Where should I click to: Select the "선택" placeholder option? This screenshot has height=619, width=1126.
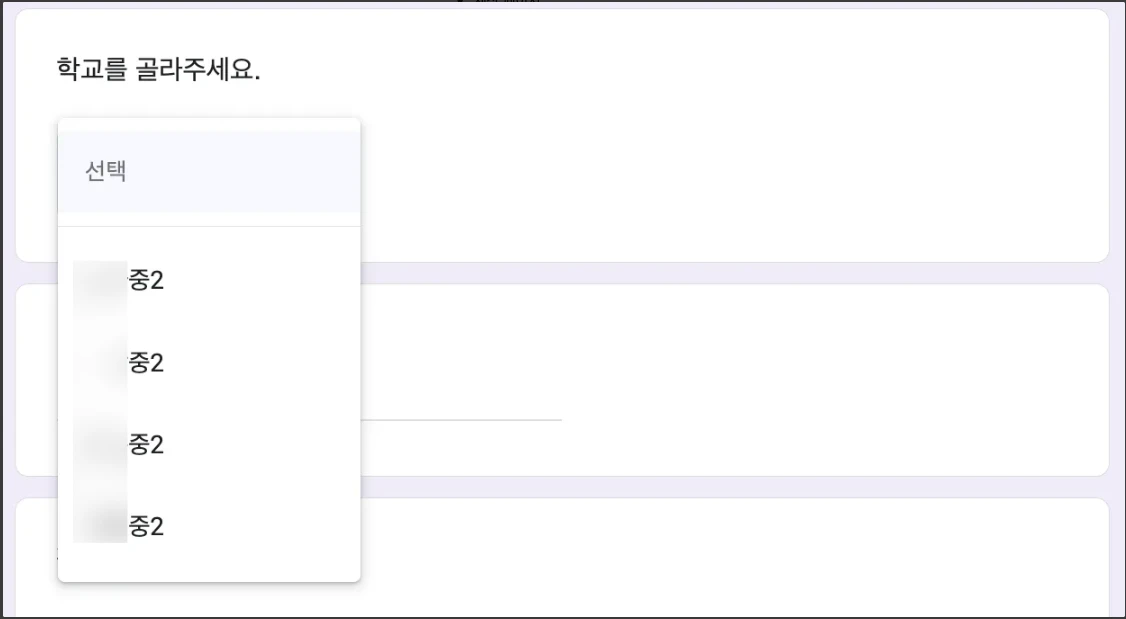coord(106,171)
